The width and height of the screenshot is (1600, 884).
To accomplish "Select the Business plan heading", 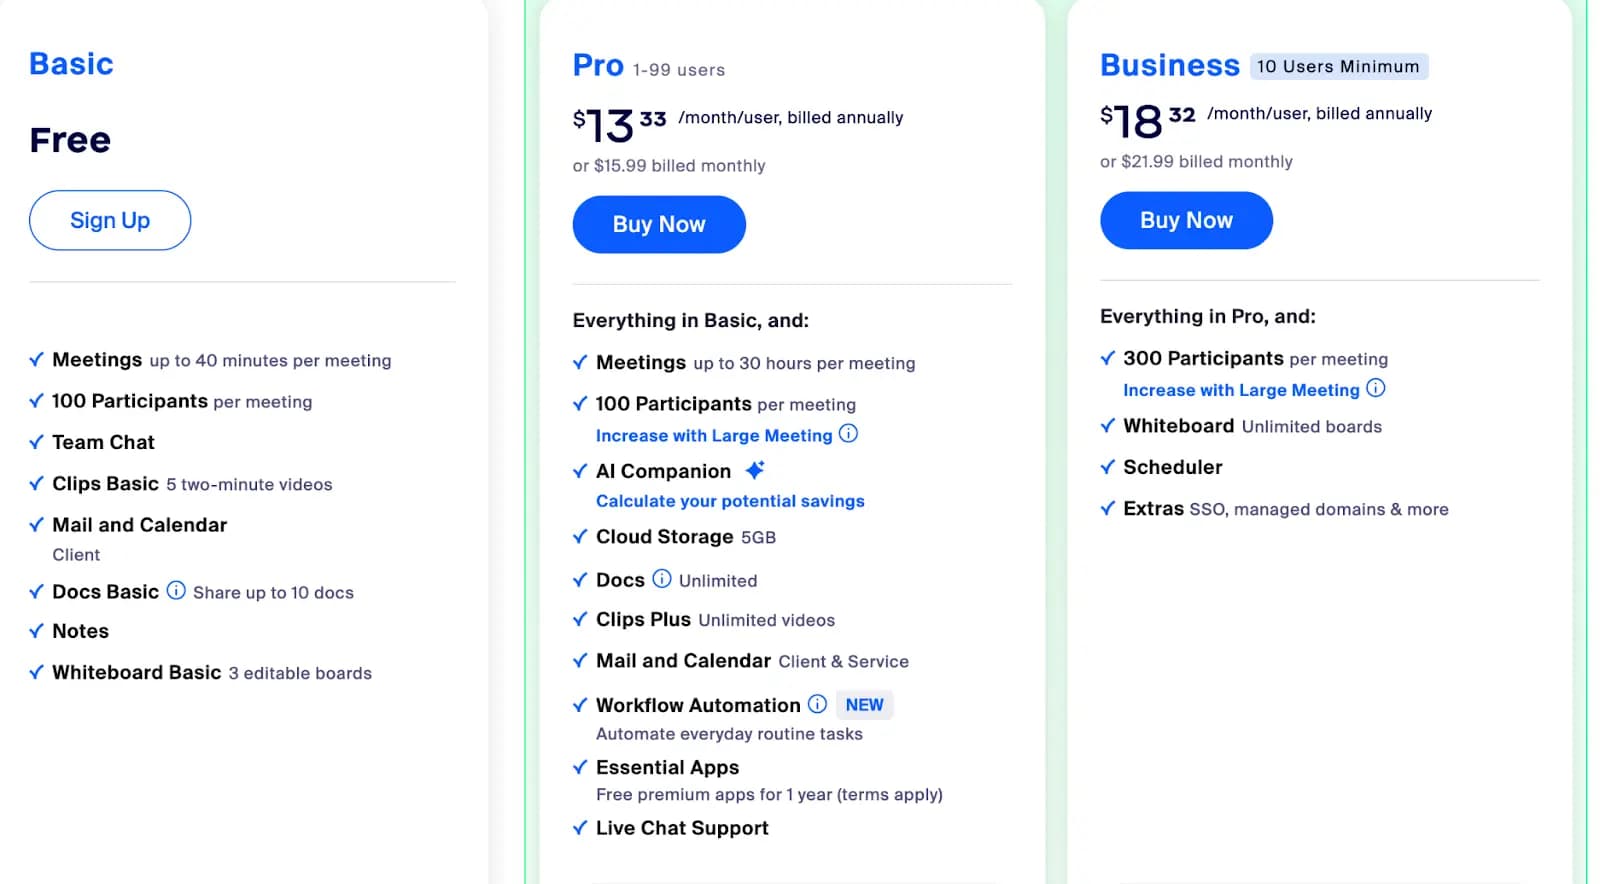I will tap(1168, 65).
